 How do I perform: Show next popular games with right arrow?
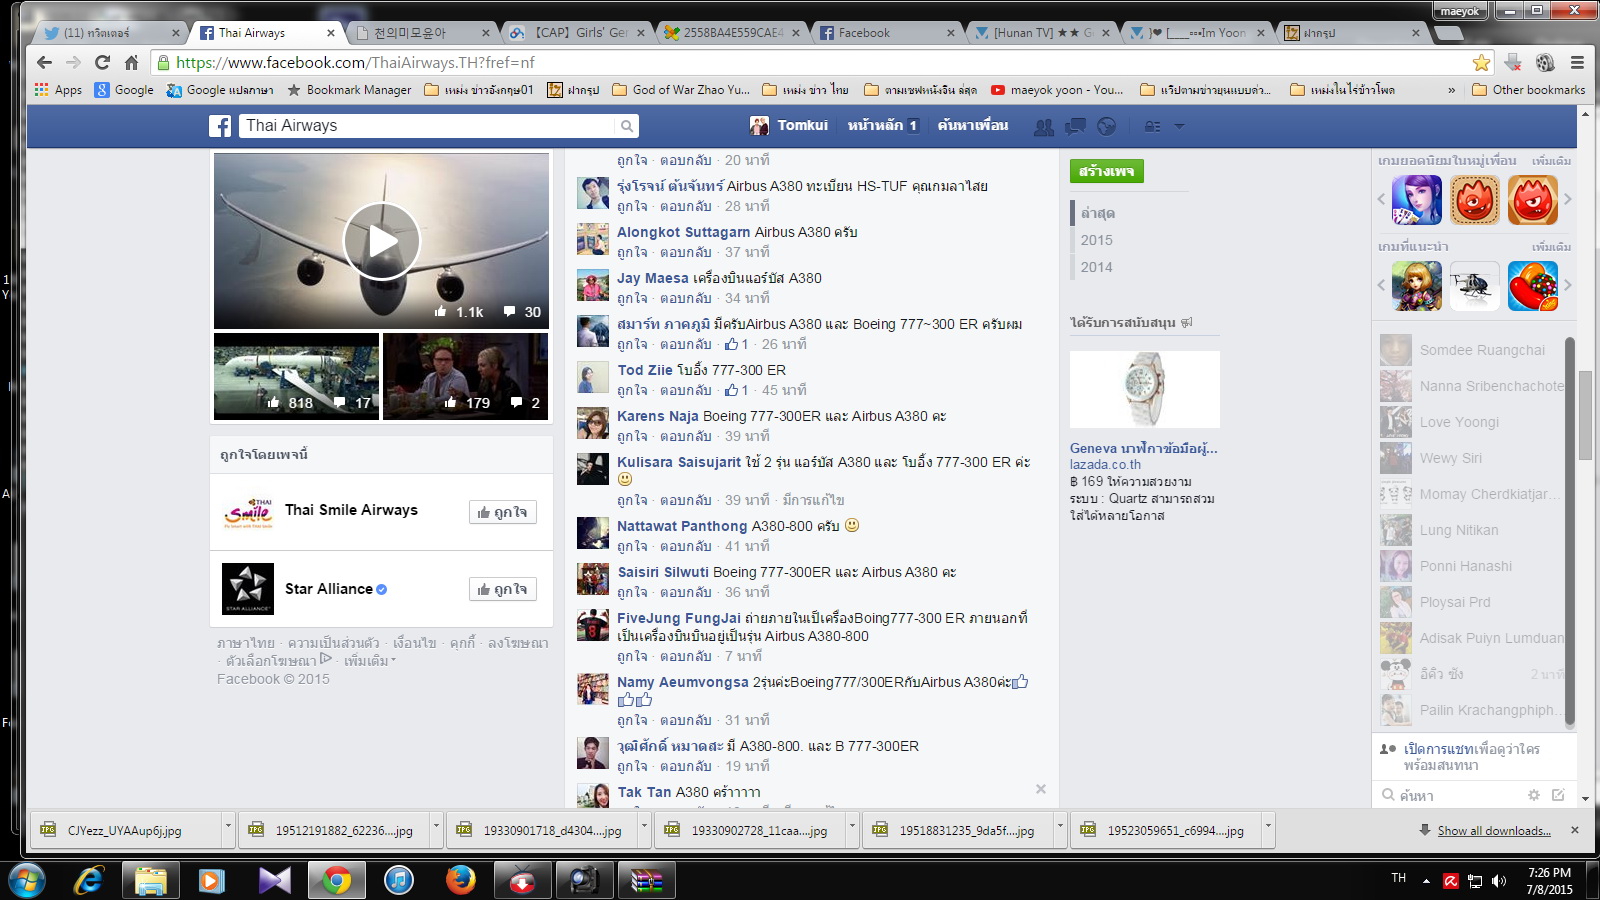tap(1567, 199)
